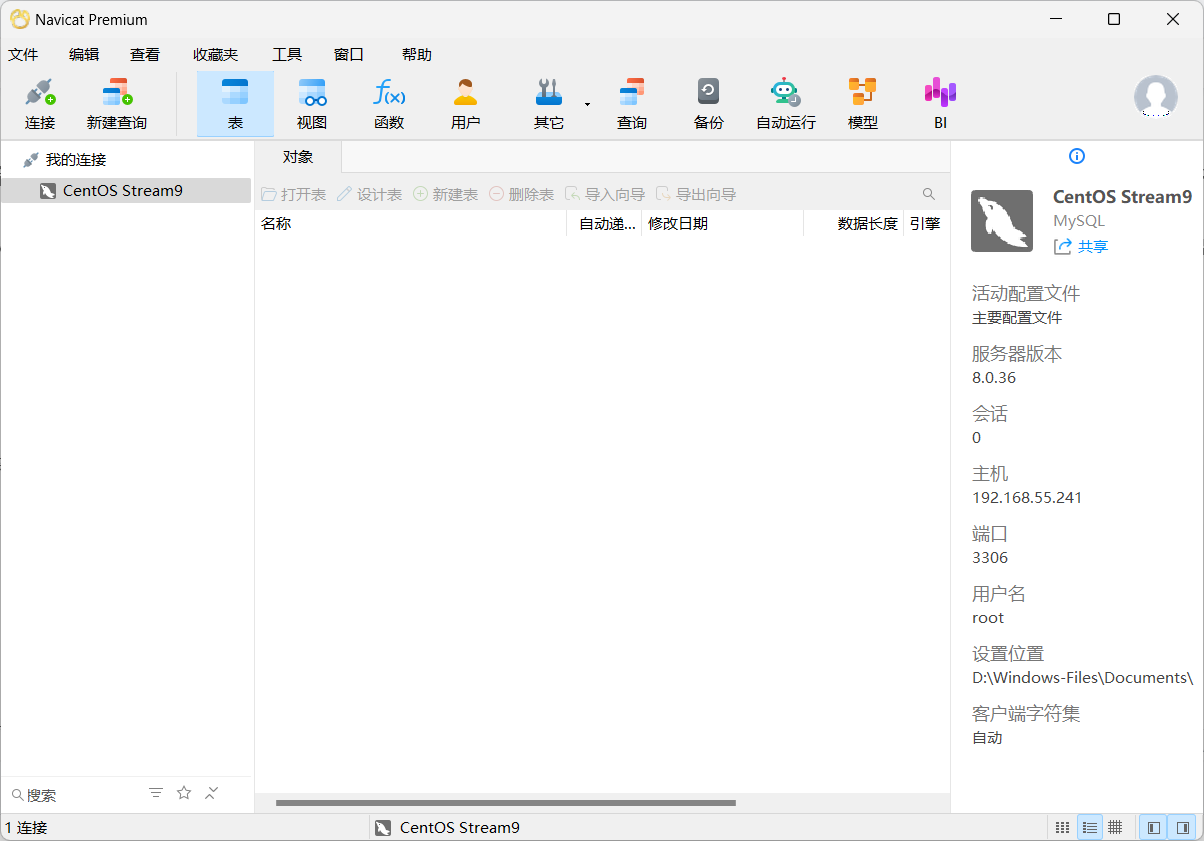
Task: Sort by the 名称 column header
Action: click(411, 224)
